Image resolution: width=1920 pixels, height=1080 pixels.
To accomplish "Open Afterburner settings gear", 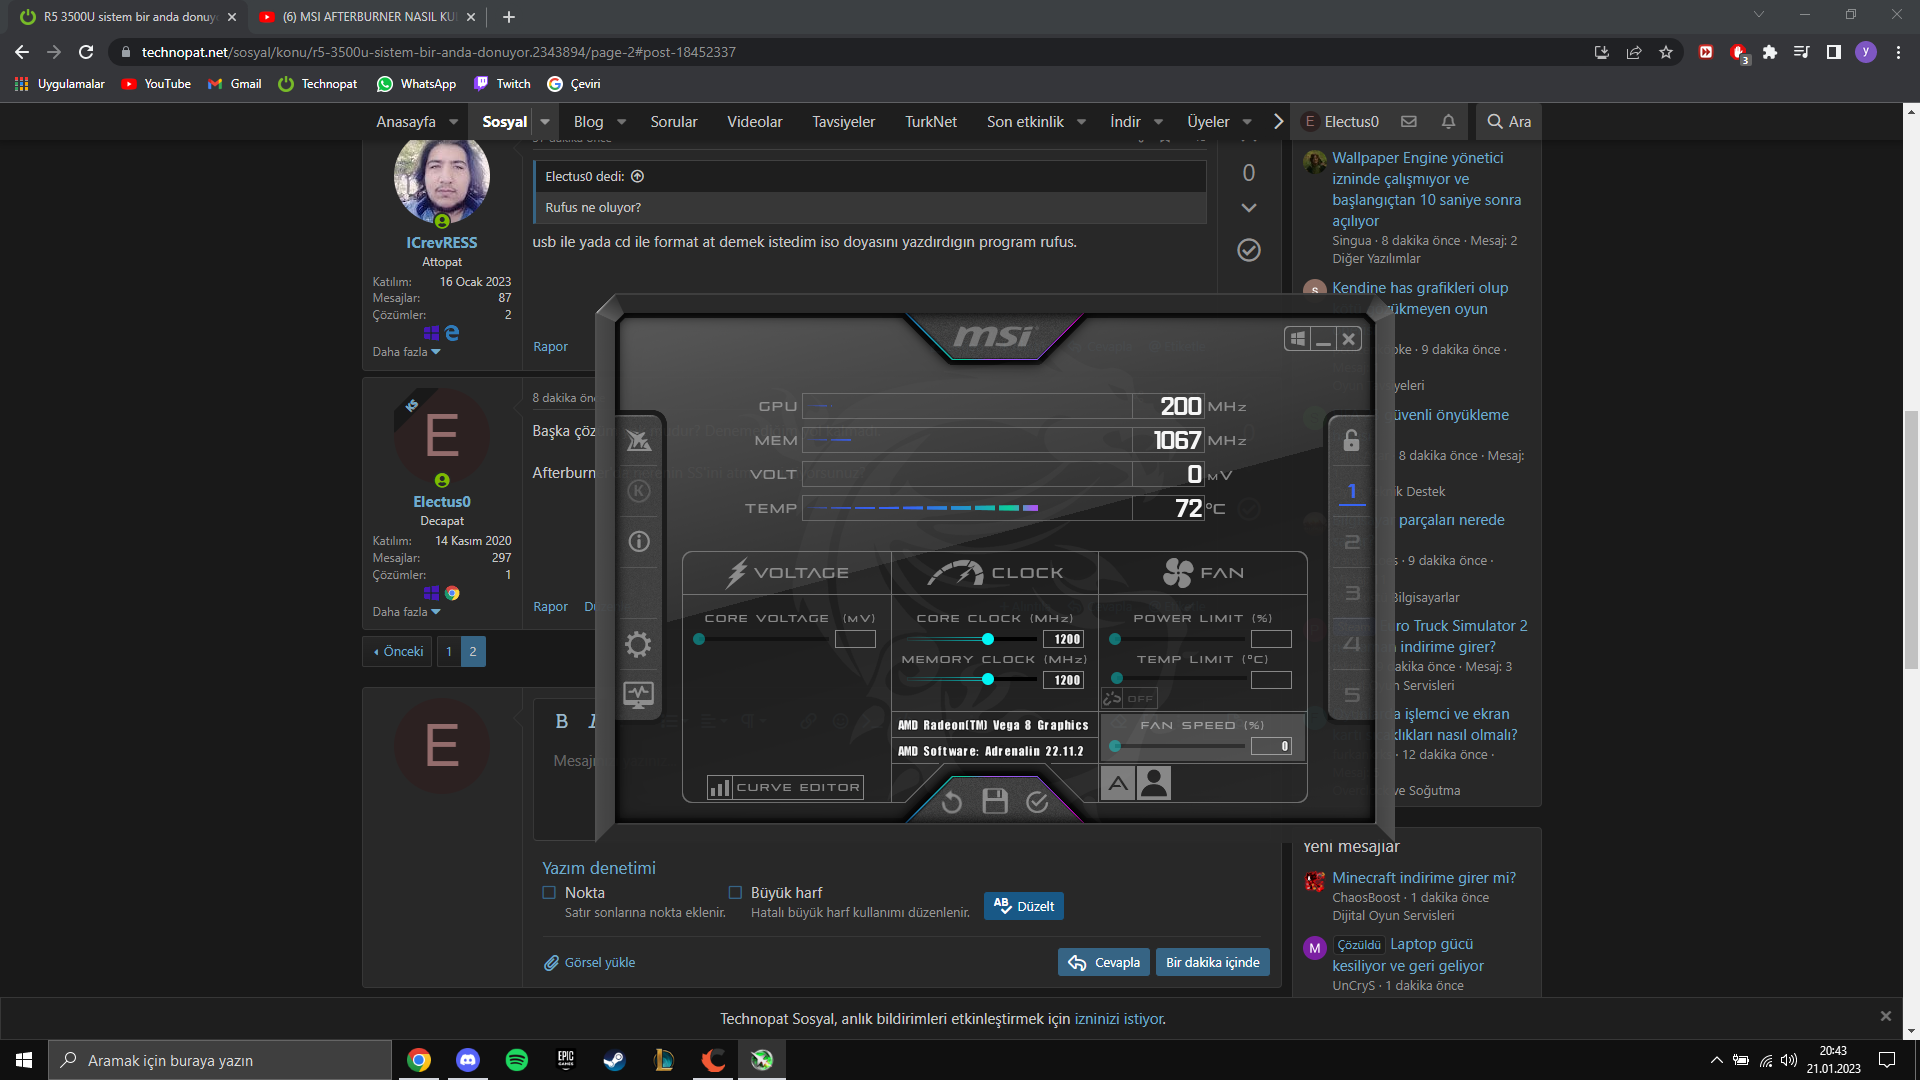I will pyautogui.click(x=638, y=644).
